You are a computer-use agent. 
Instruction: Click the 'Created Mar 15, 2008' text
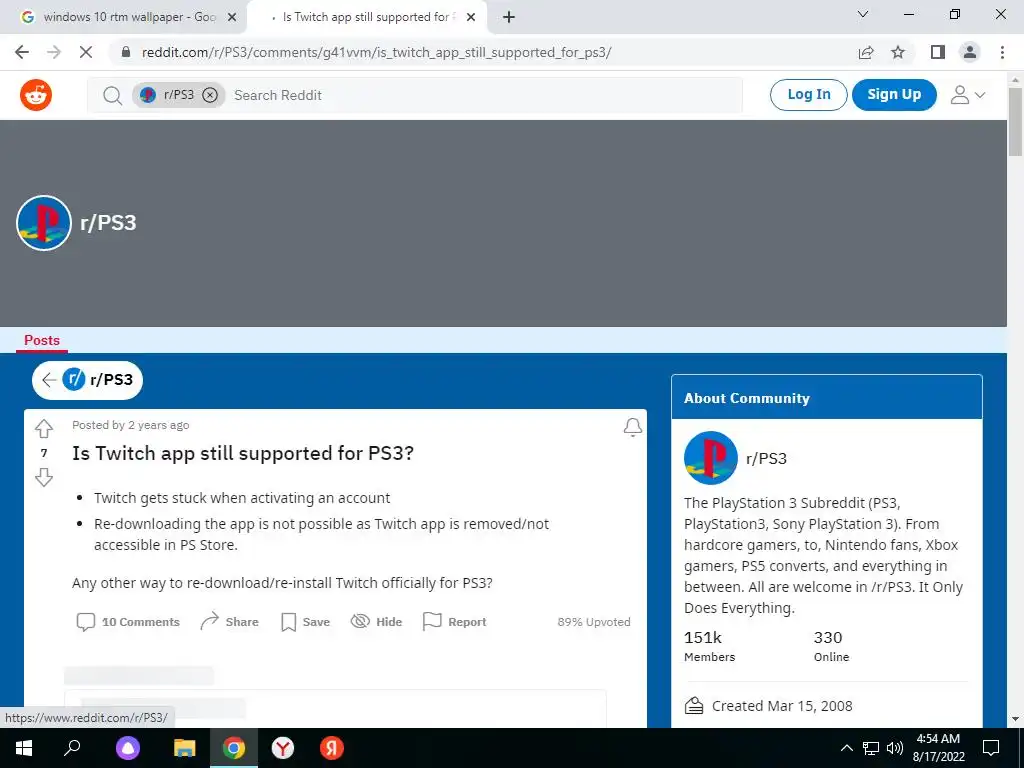(782, 706)
